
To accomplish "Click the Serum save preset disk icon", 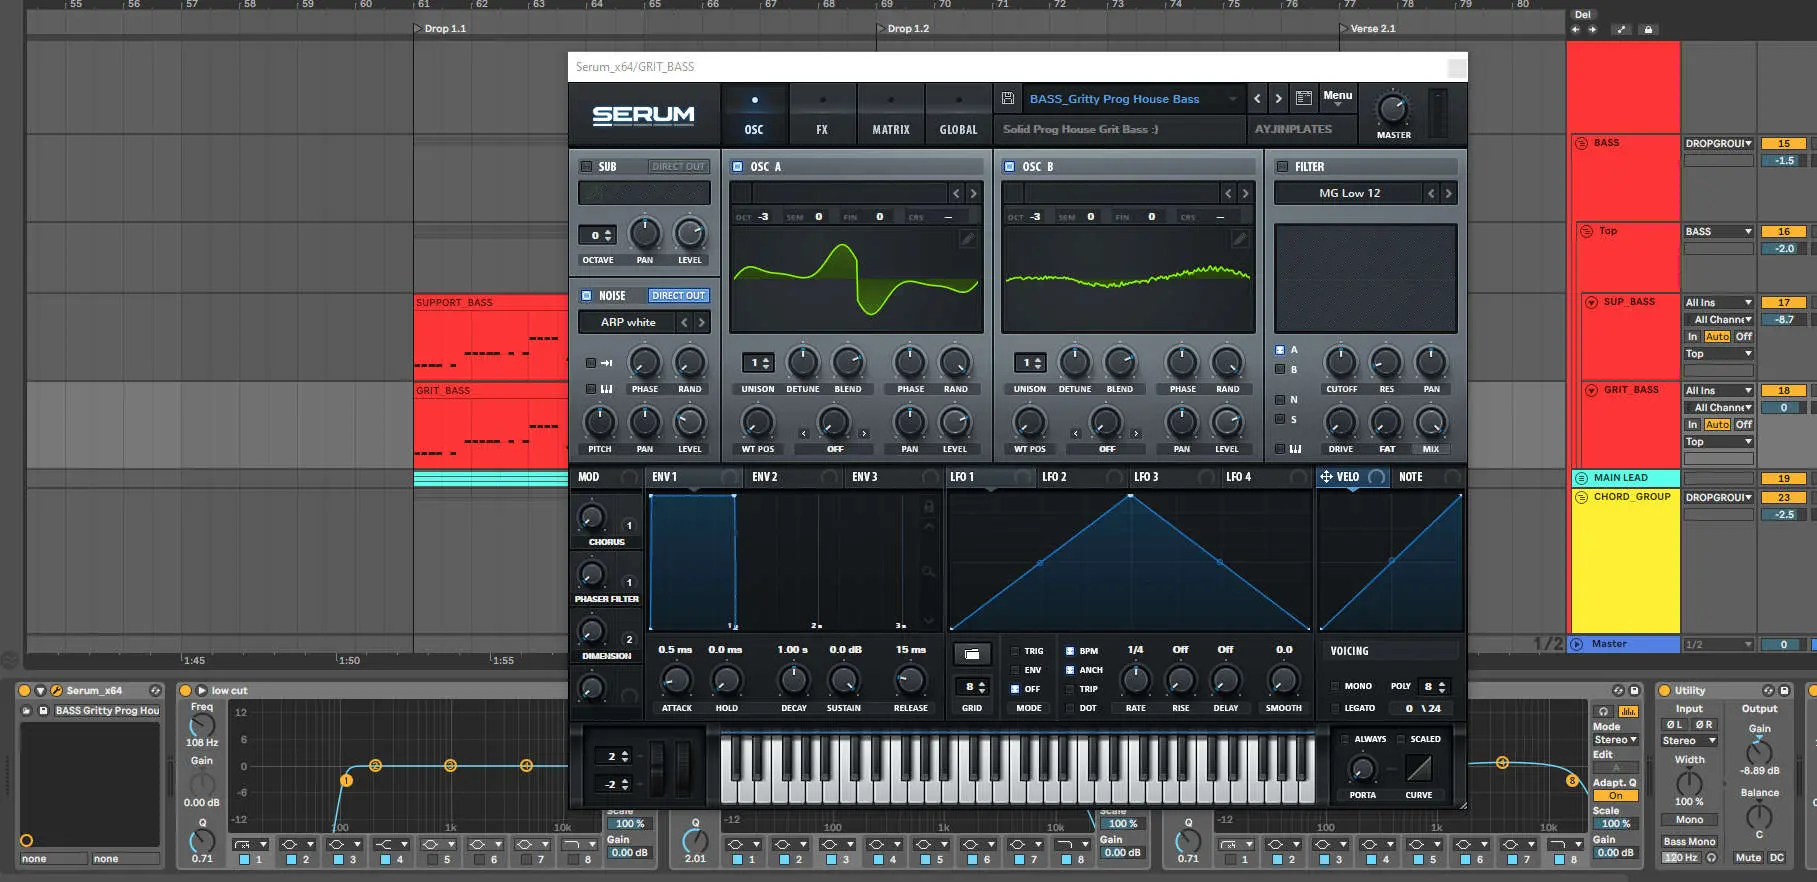I will (1008, 98).
